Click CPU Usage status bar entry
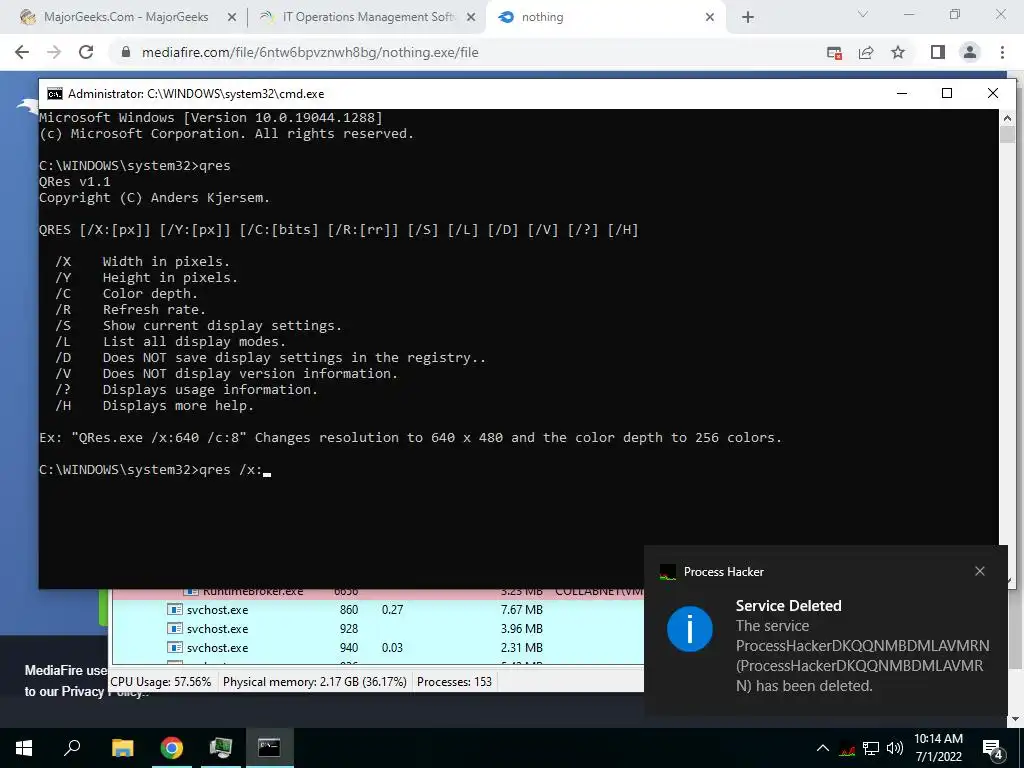Image resolution: width=1024 pixels, height=768 pixels. pos(161,682)
